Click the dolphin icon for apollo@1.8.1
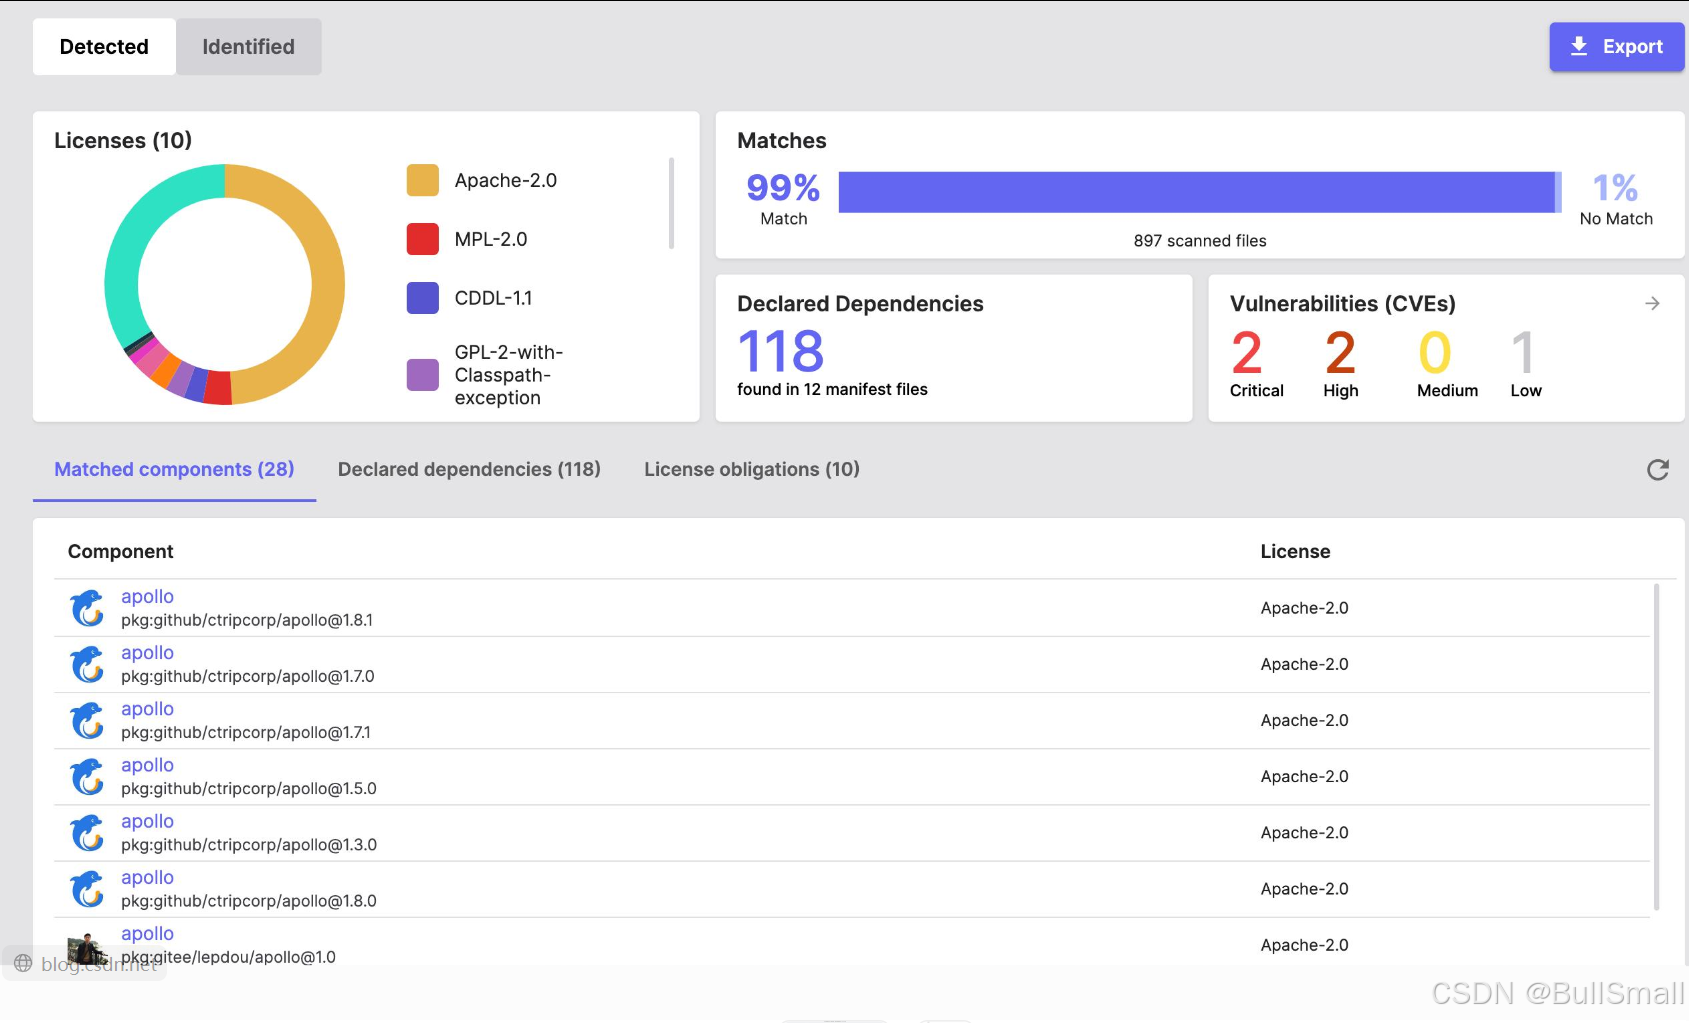The height and width of the screenshot is (1023, 1689). coord(88,608)
